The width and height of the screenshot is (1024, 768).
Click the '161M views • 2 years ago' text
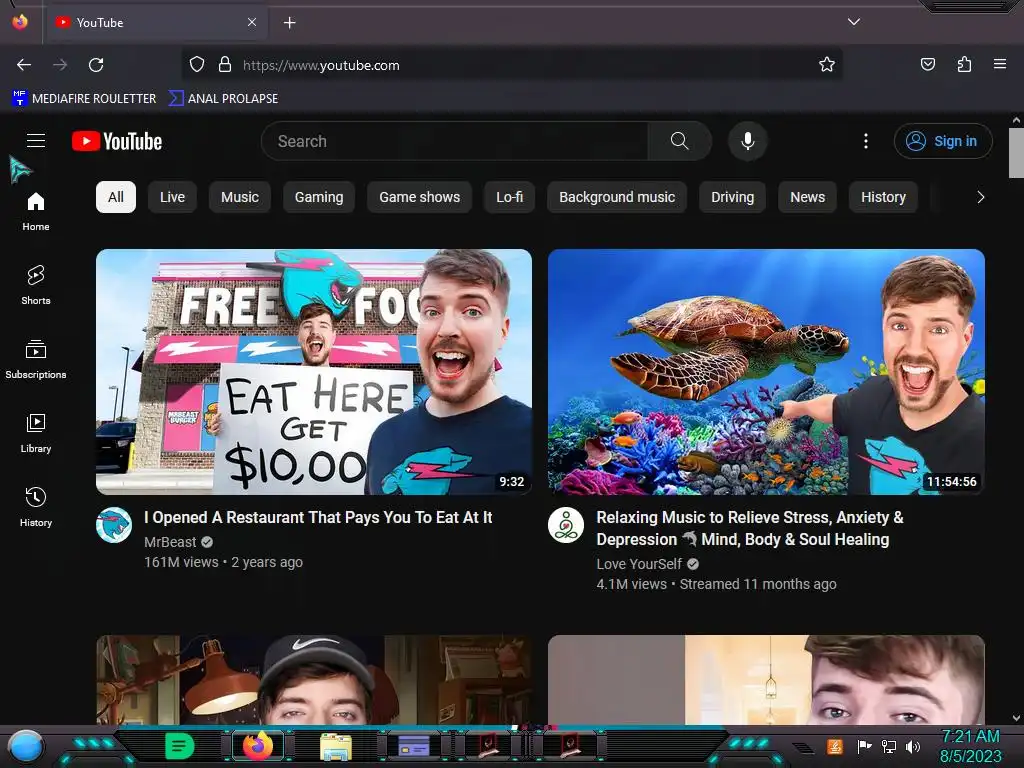pyautogui.click(x=223, y=562)
